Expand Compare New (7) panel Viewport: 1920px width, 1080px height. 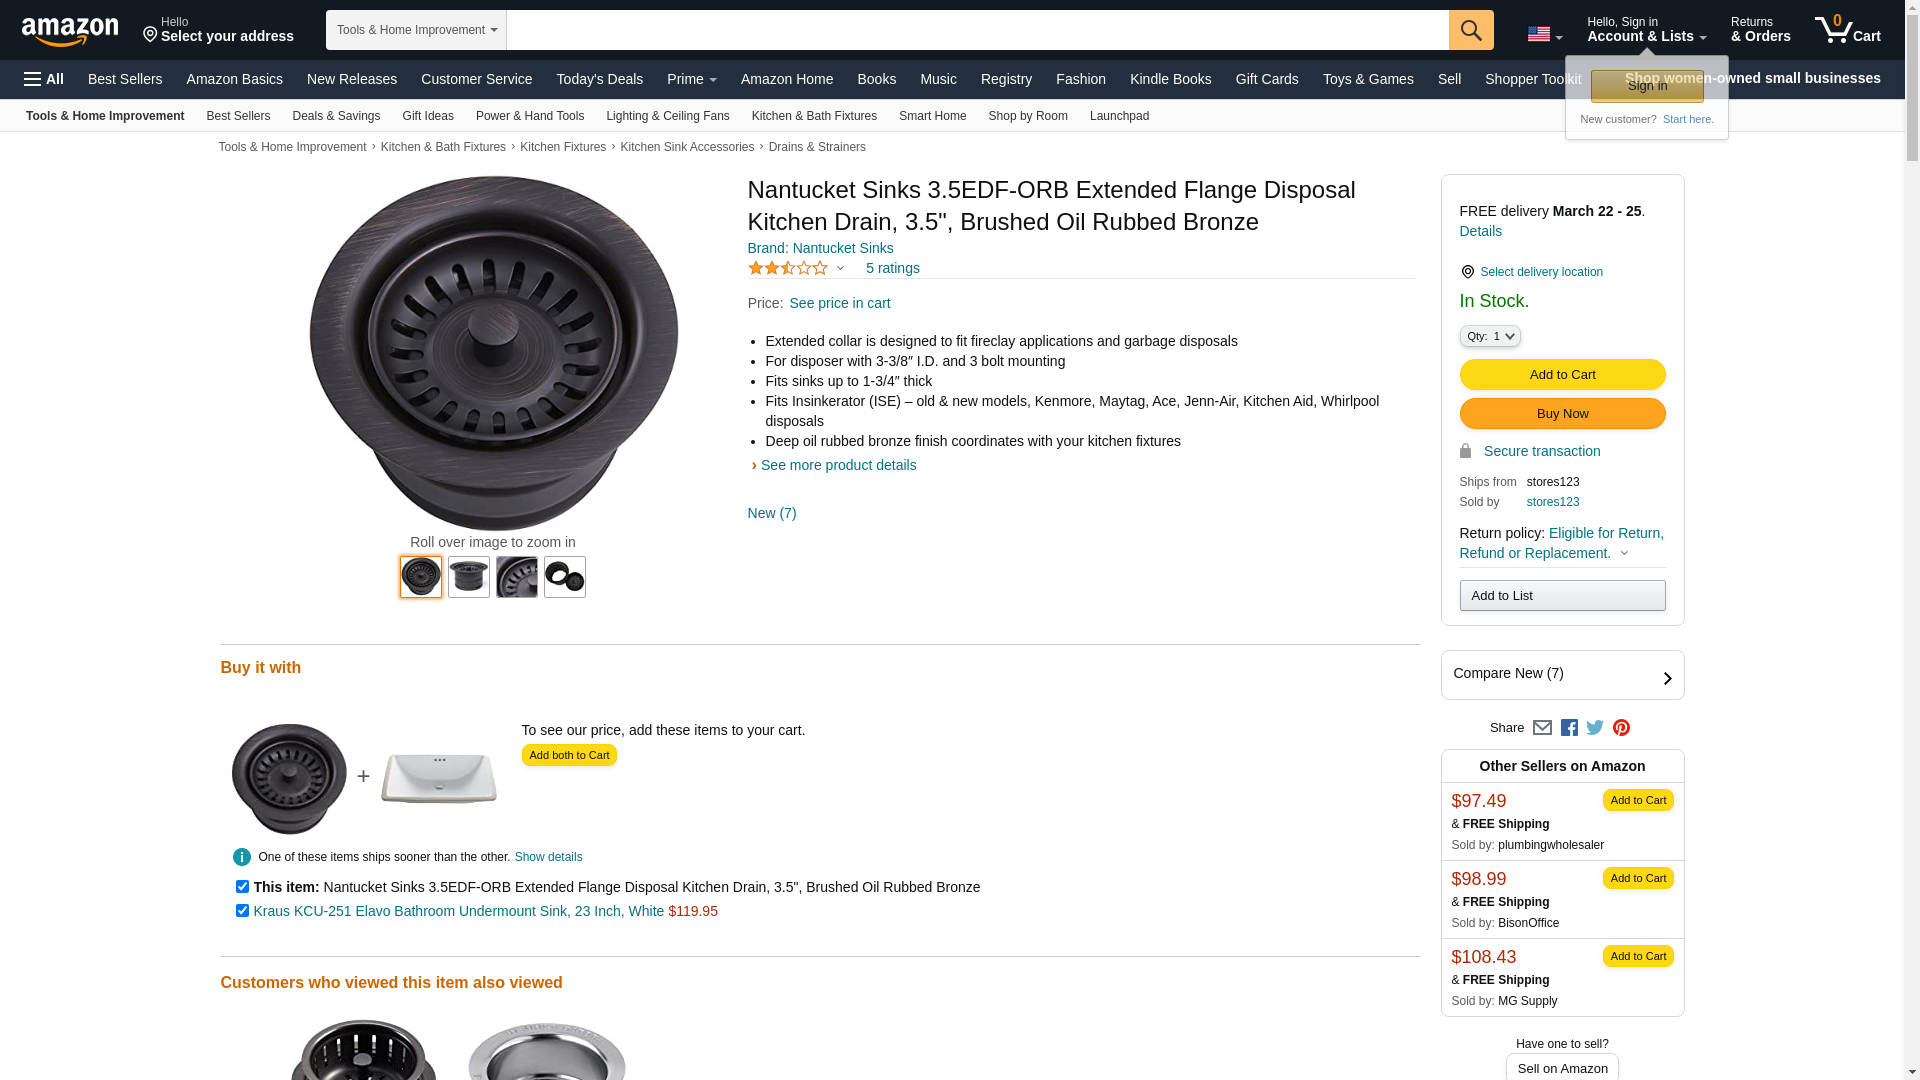click(x=1562, y=675)
